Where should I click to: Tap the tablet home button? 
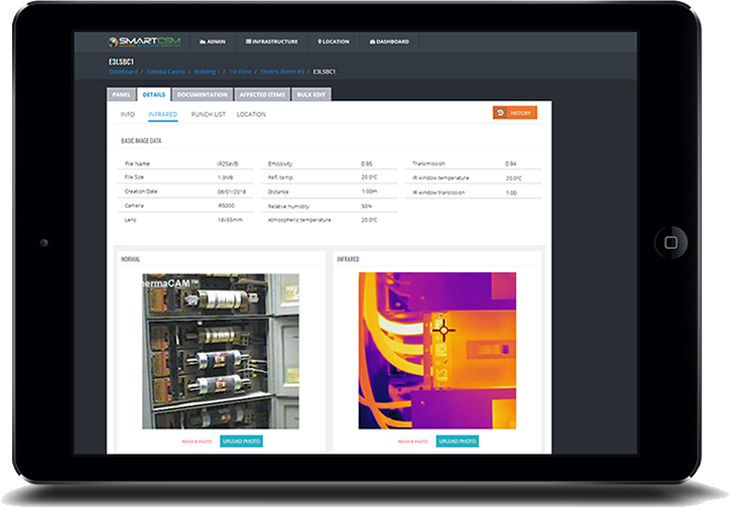671,242
